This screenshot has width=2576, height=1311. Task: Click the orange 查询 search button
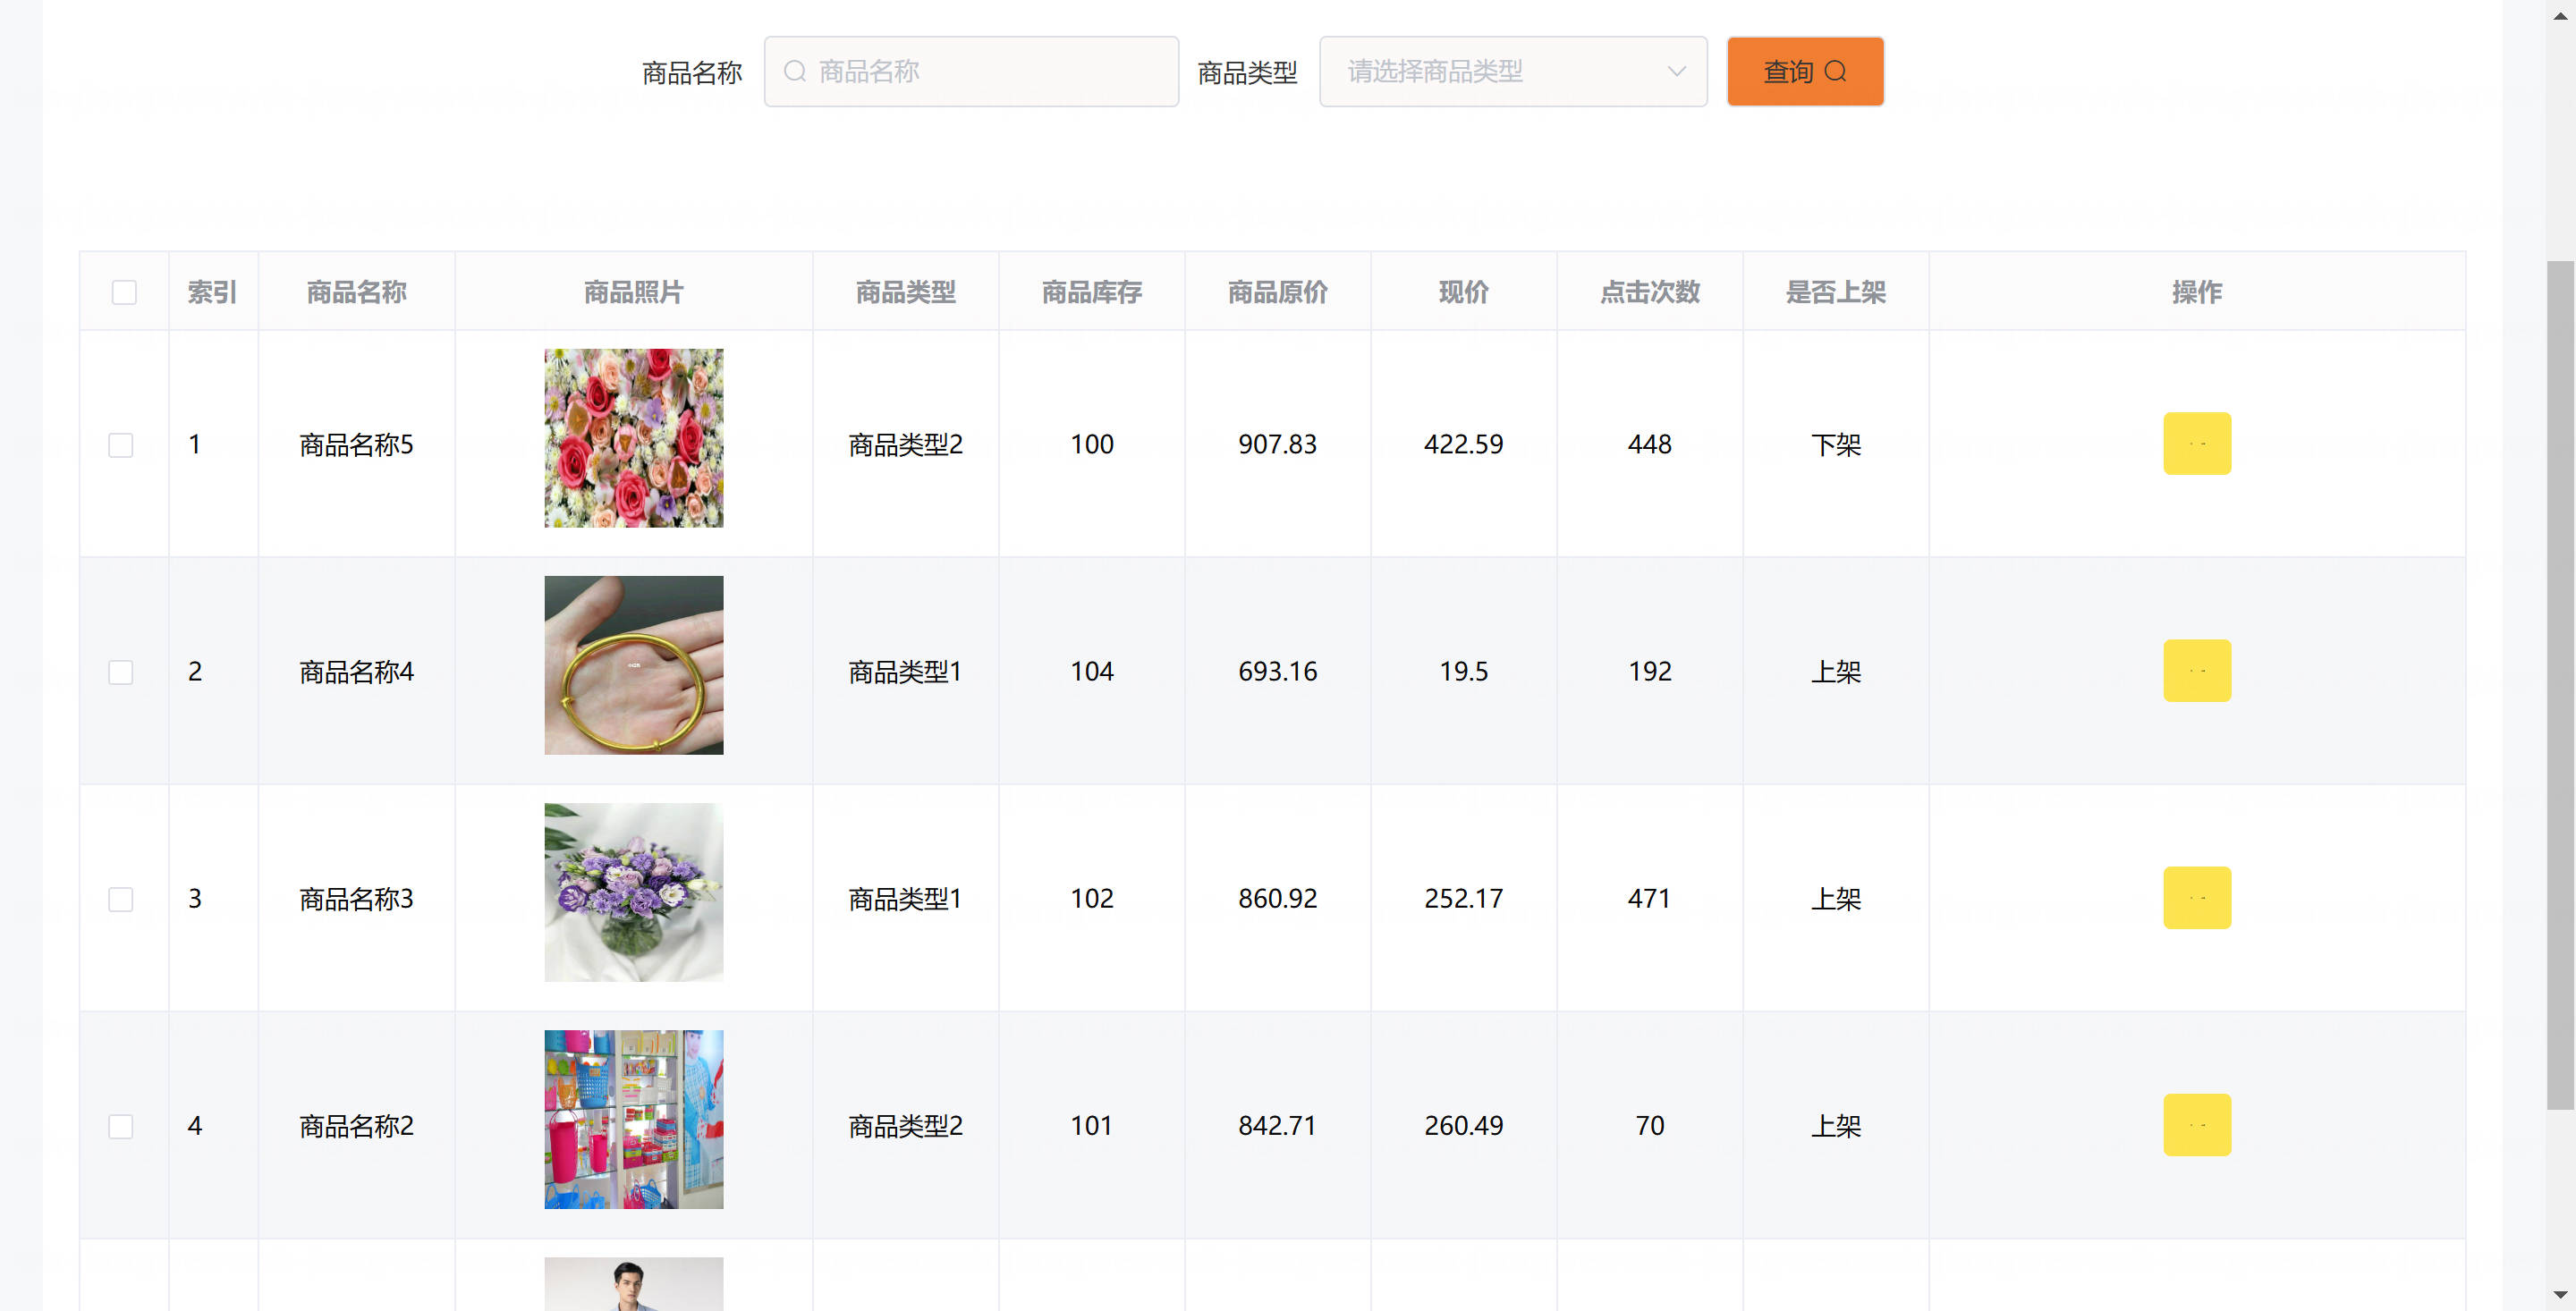pos(1805,71)
